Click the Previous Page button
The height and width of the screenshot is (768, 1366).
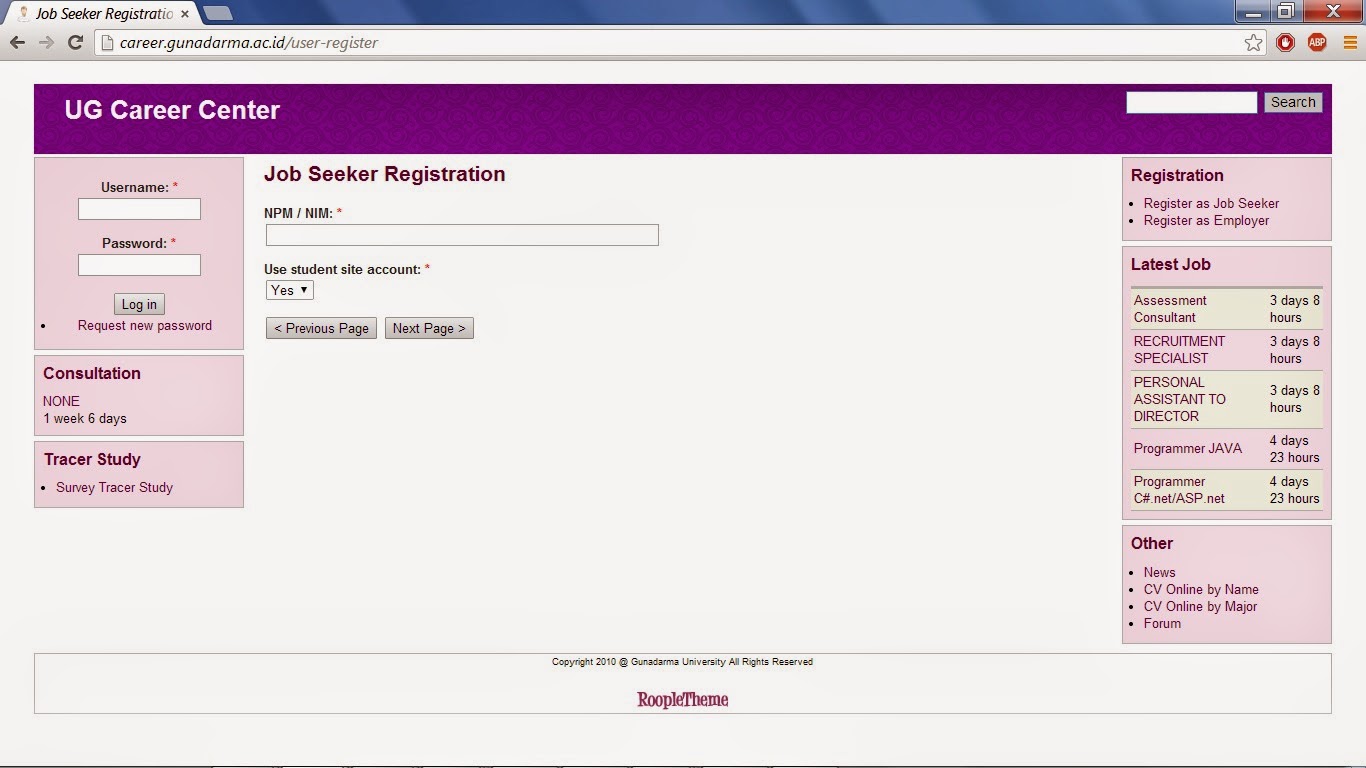321,328
